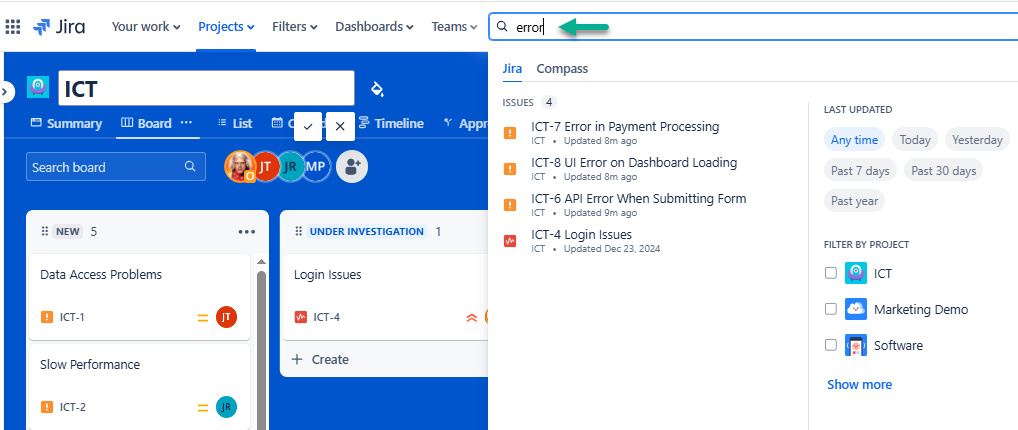1018x430 pixels.
Task: Open the Projects dropdown menu
Action: pos(227,27)
